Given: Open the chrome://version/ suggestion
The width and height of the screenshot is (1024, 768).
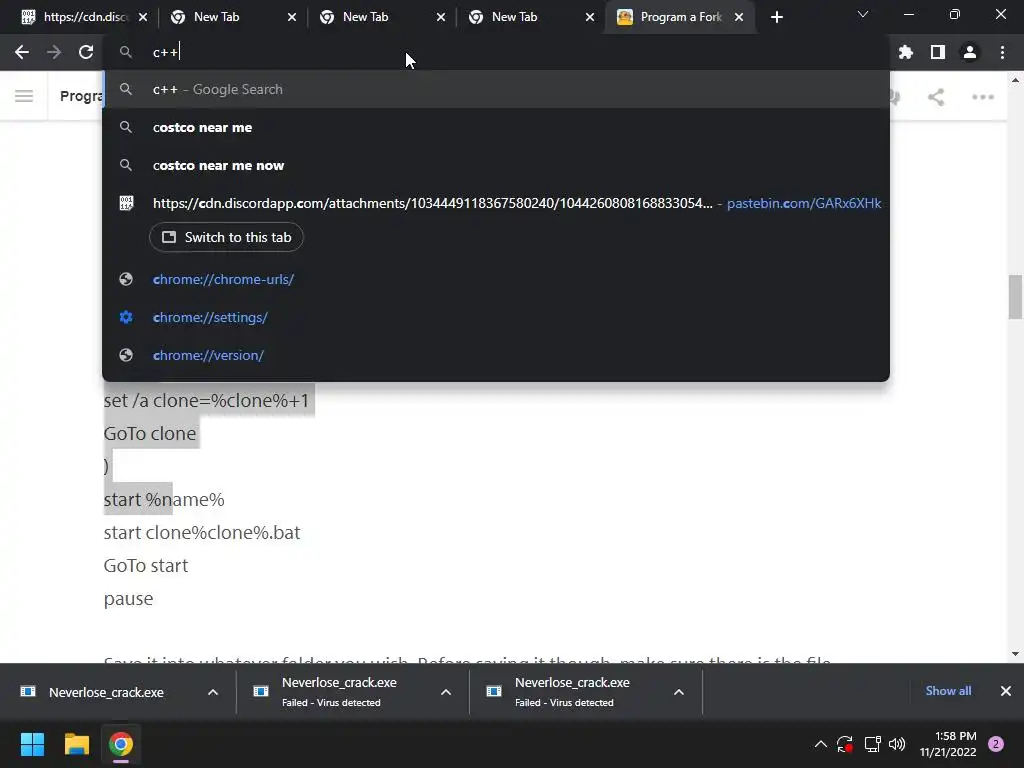Looking at the screenshot, I should click(496, 355).
